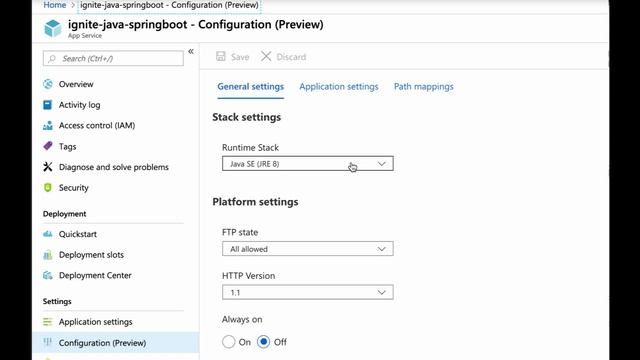Screen dimensions: 640x360
Task: Click the App Service cube icon
Action: 53,29
